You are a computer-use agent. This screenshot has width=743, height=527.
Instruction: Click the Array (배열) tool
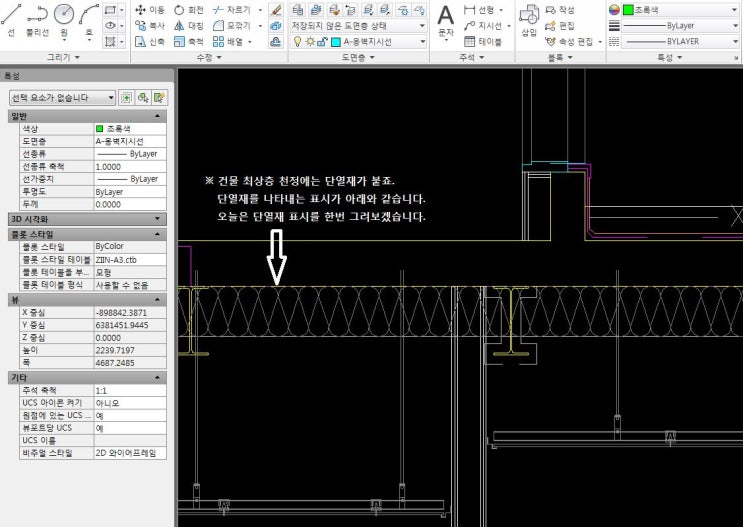click(x=228, y=42)
